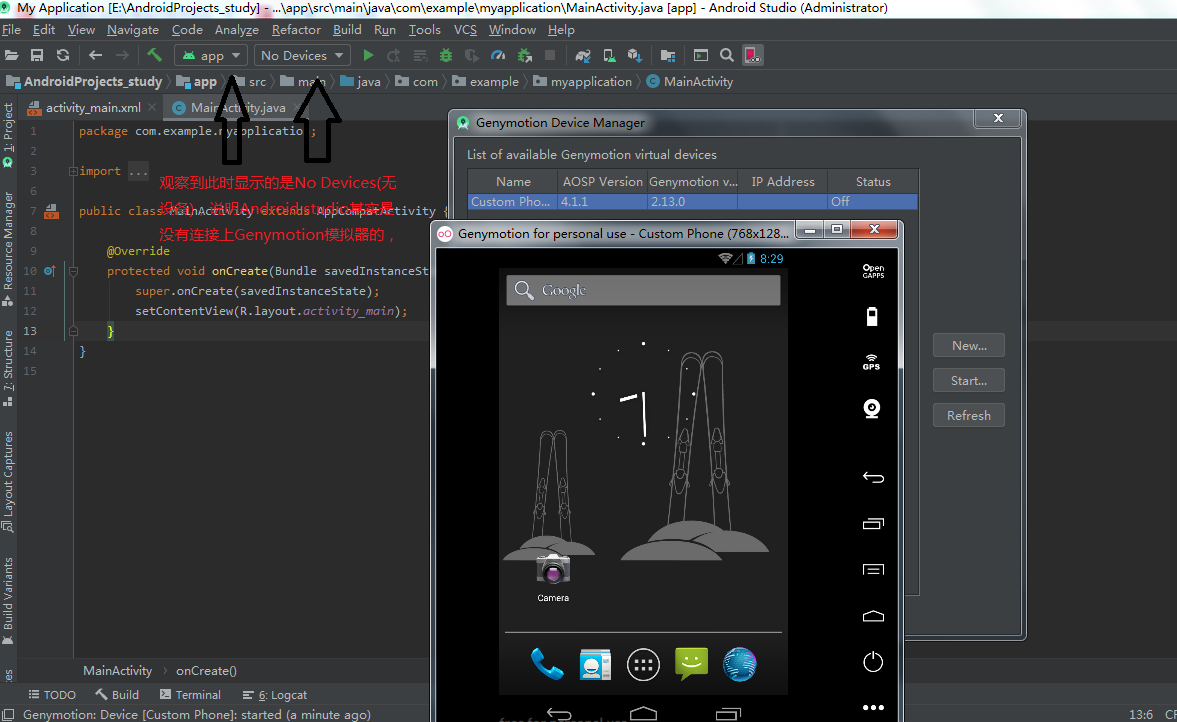Screen dimensions: 1177x722
Task: Click the override gutter icon at line 10
Action: (x=50, y=270)
